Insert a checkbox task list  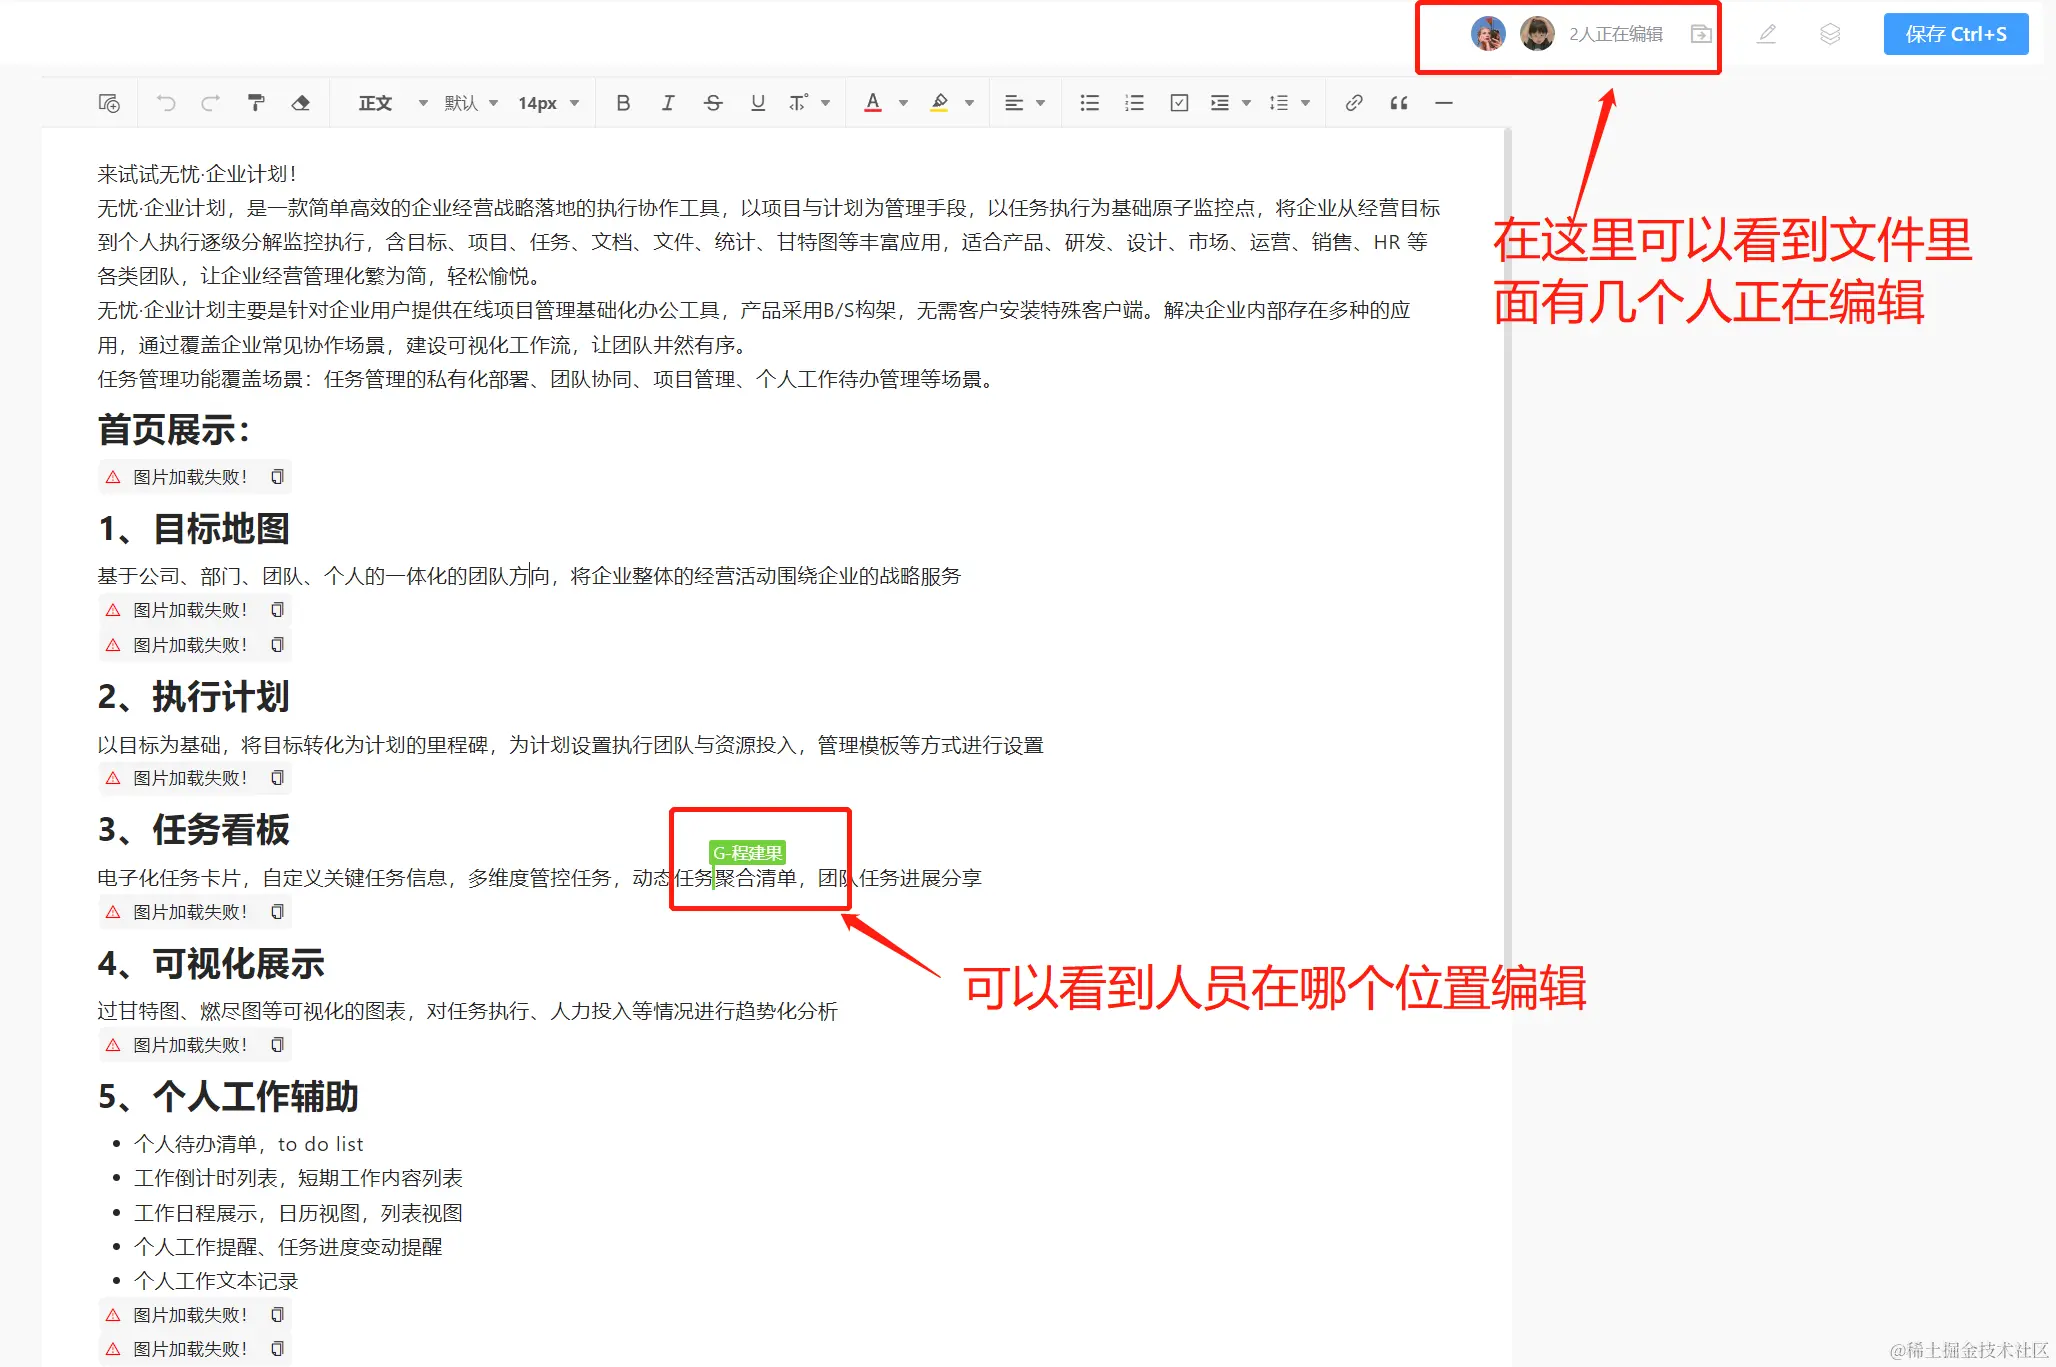point(1179,103)
